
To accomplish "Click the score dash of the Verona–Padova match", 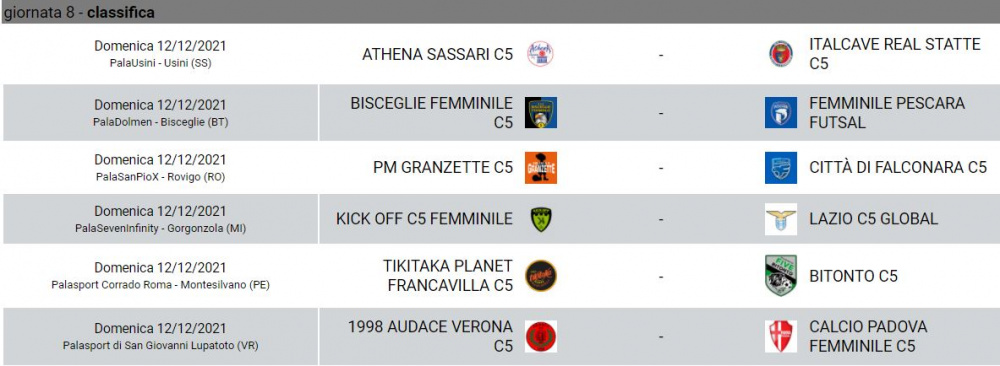I will [x=661, y=337].
